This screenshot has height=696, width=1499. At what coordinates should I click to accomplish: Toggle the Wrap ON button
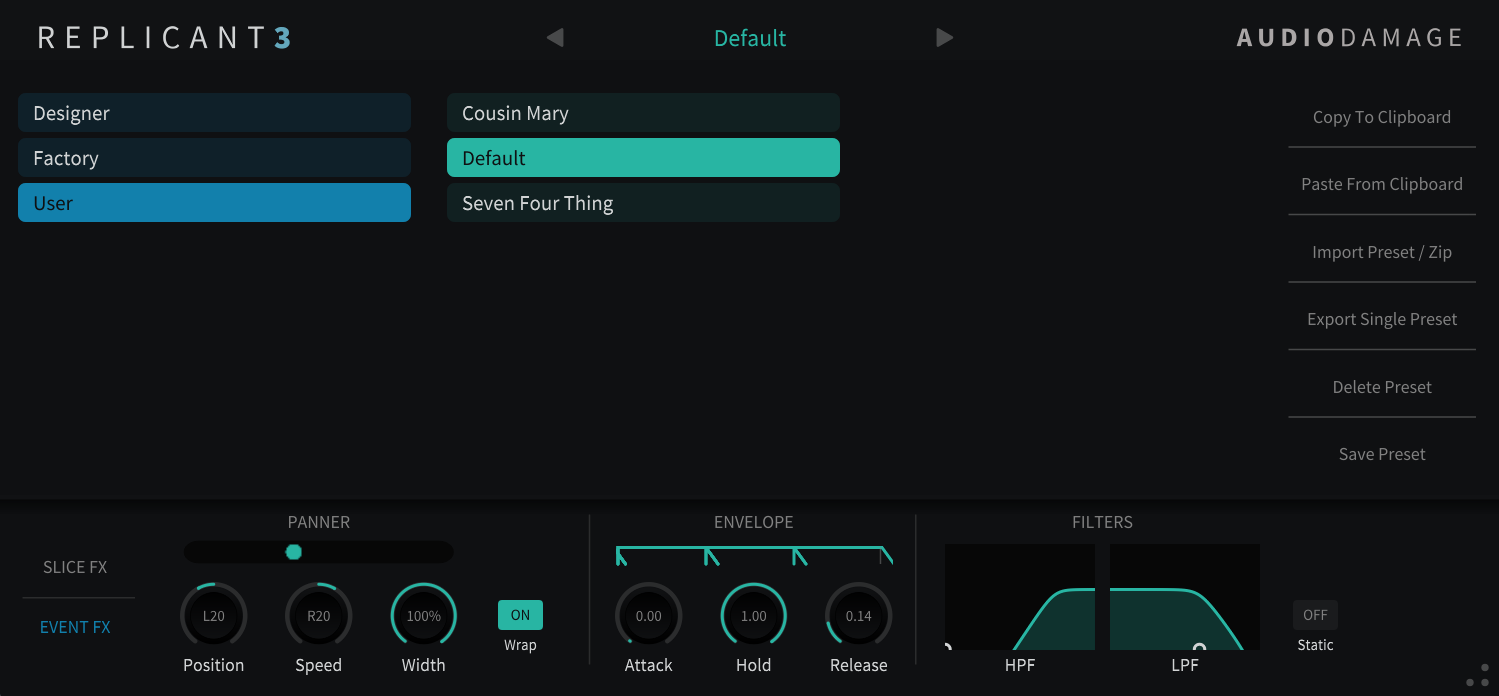click(520, 615)
